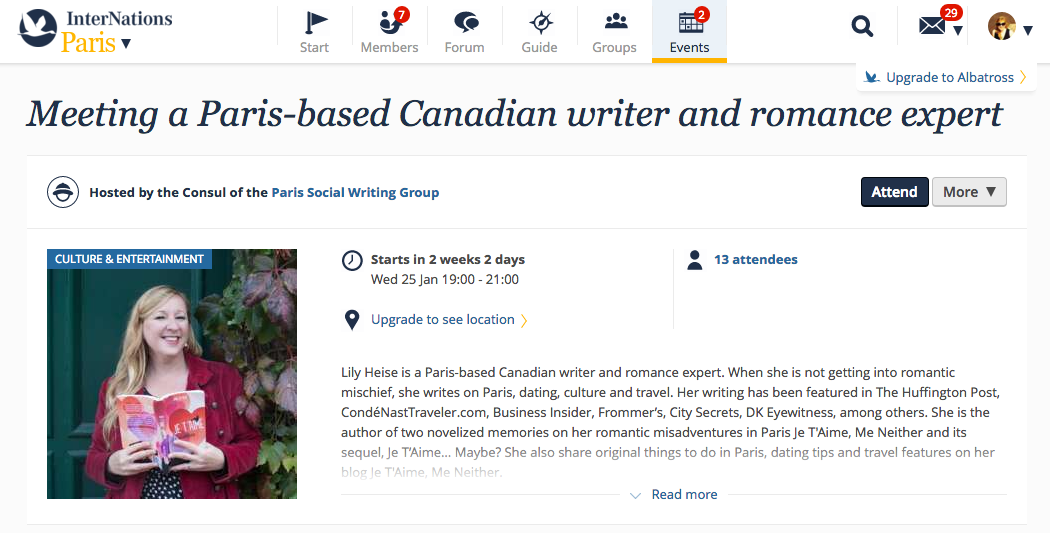Click the consul host avatar icon

(x=63, y=192)
